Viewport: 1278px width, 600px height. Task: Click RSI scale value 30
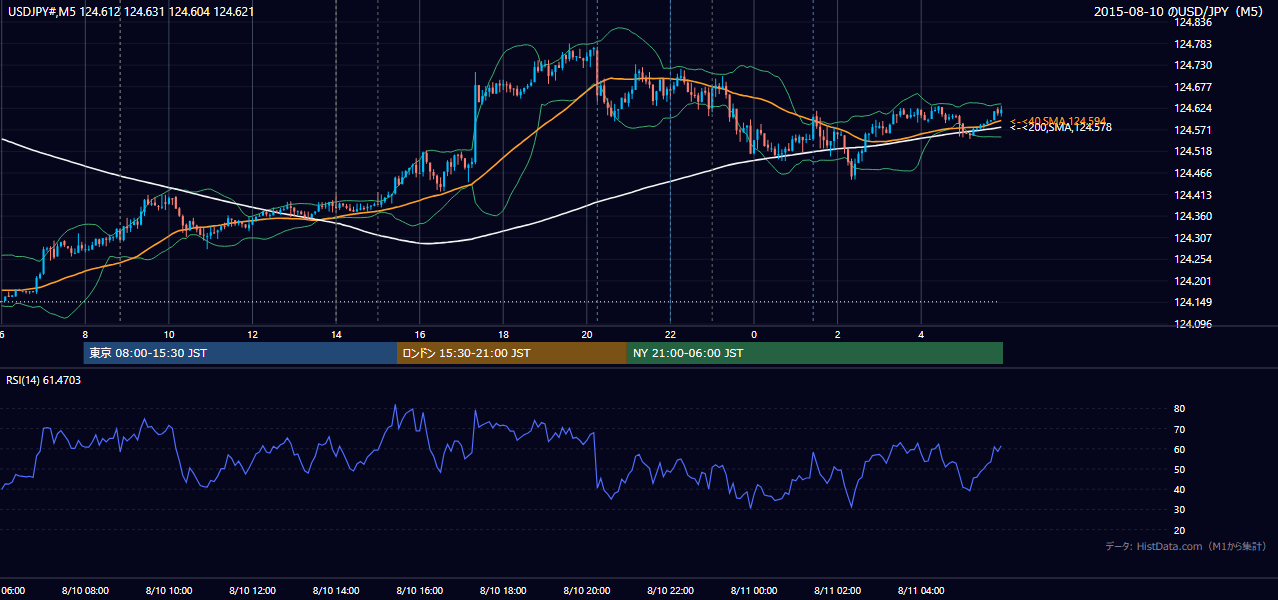[1179, 510]
